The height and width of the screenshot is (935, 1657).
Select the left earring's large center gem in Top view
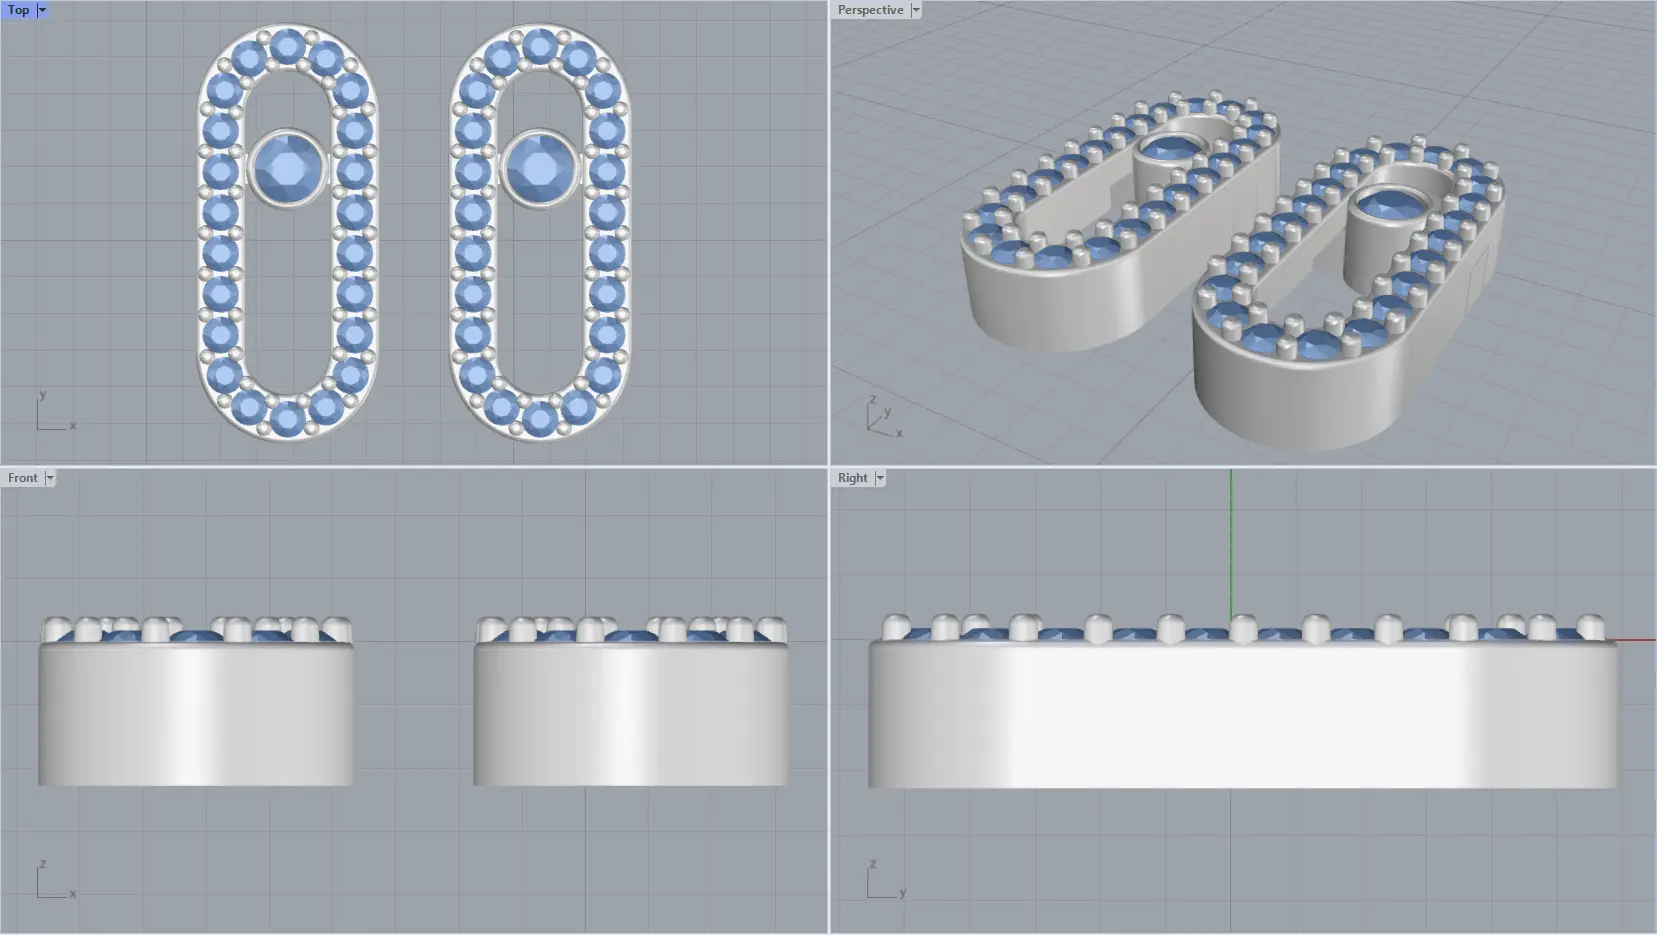coord(287,168)
